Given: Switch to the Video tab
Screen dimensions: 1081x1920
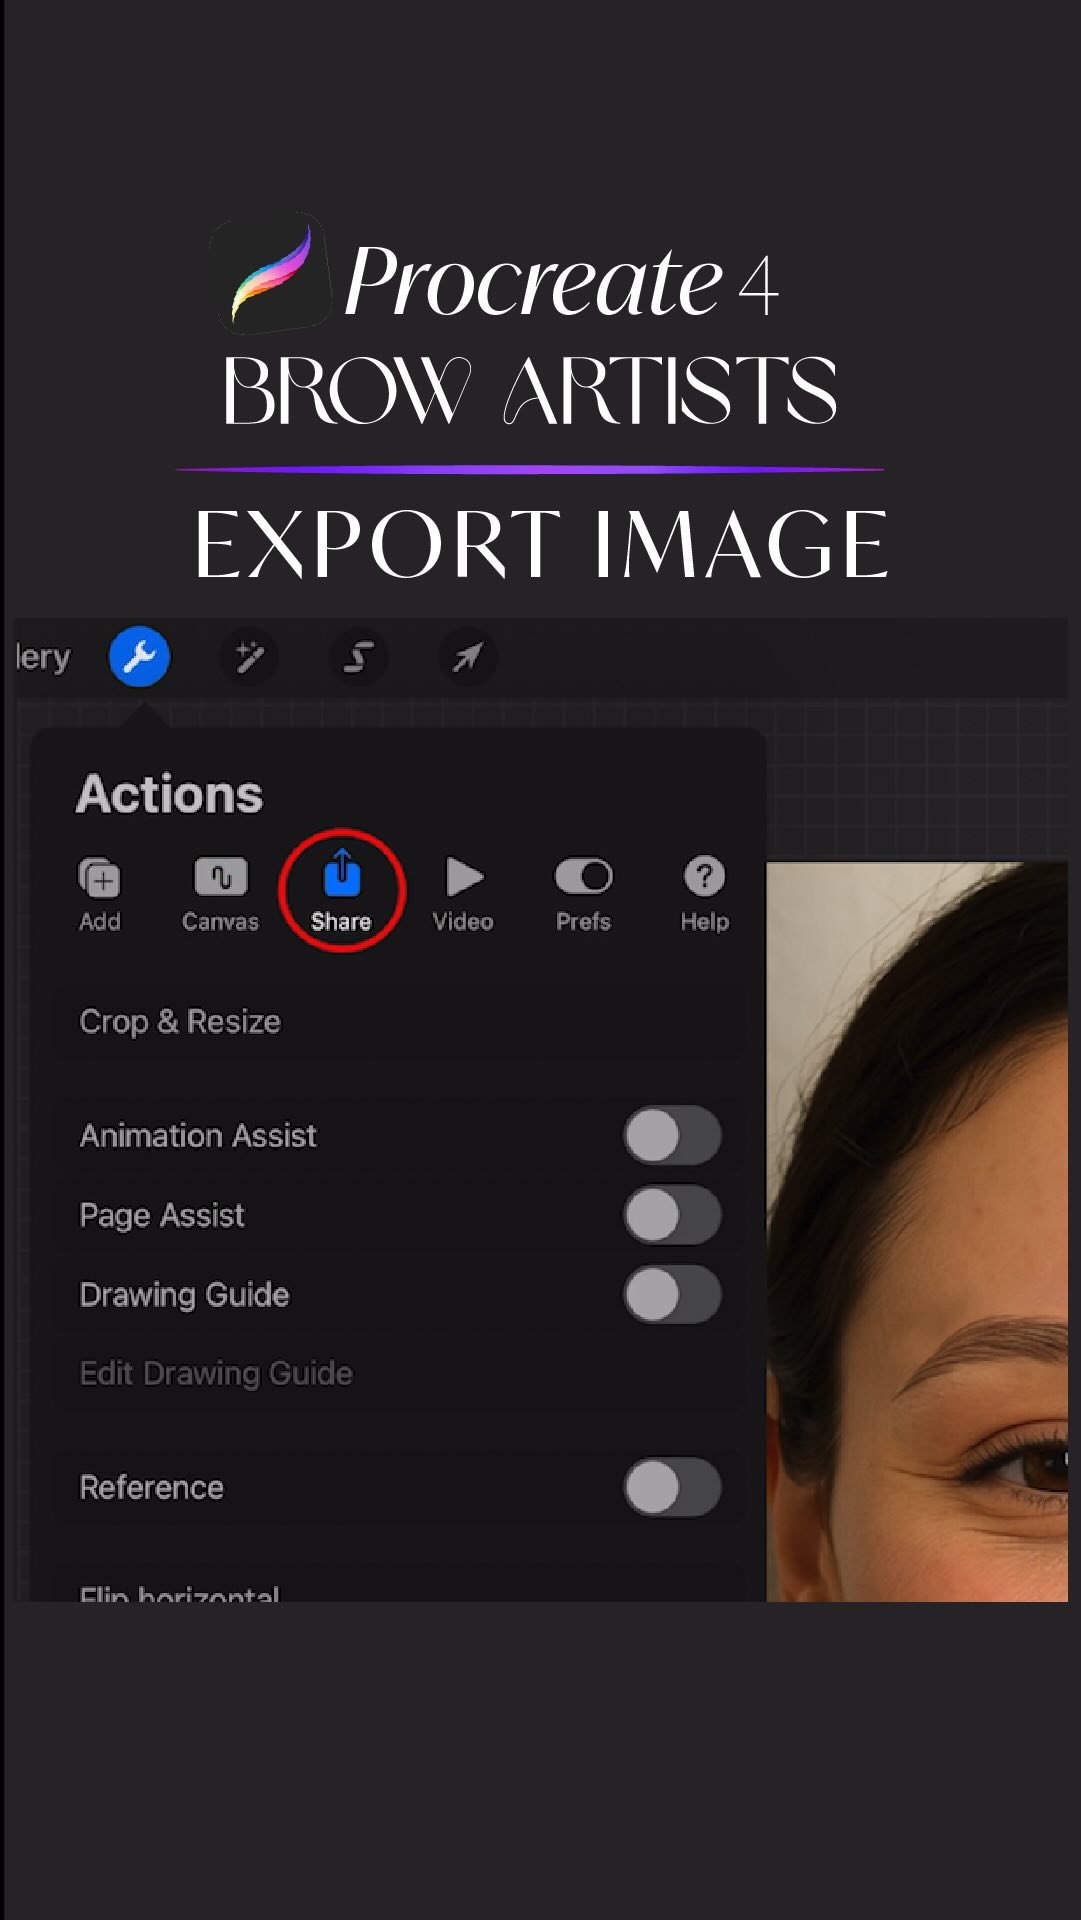Looking at the screenshot, I should 463,894.
